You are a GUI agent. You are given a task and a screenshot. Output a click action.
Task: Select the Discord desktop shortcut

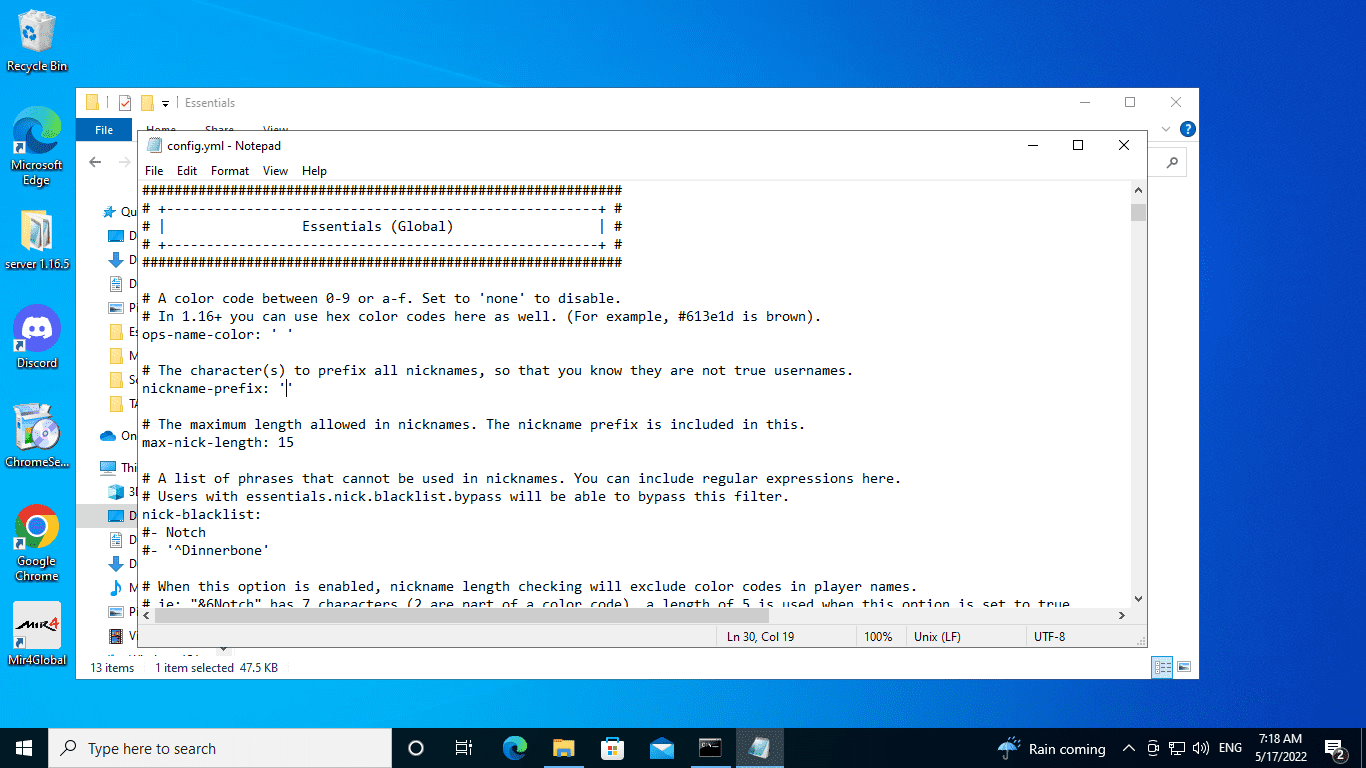[x=37, y=337]
